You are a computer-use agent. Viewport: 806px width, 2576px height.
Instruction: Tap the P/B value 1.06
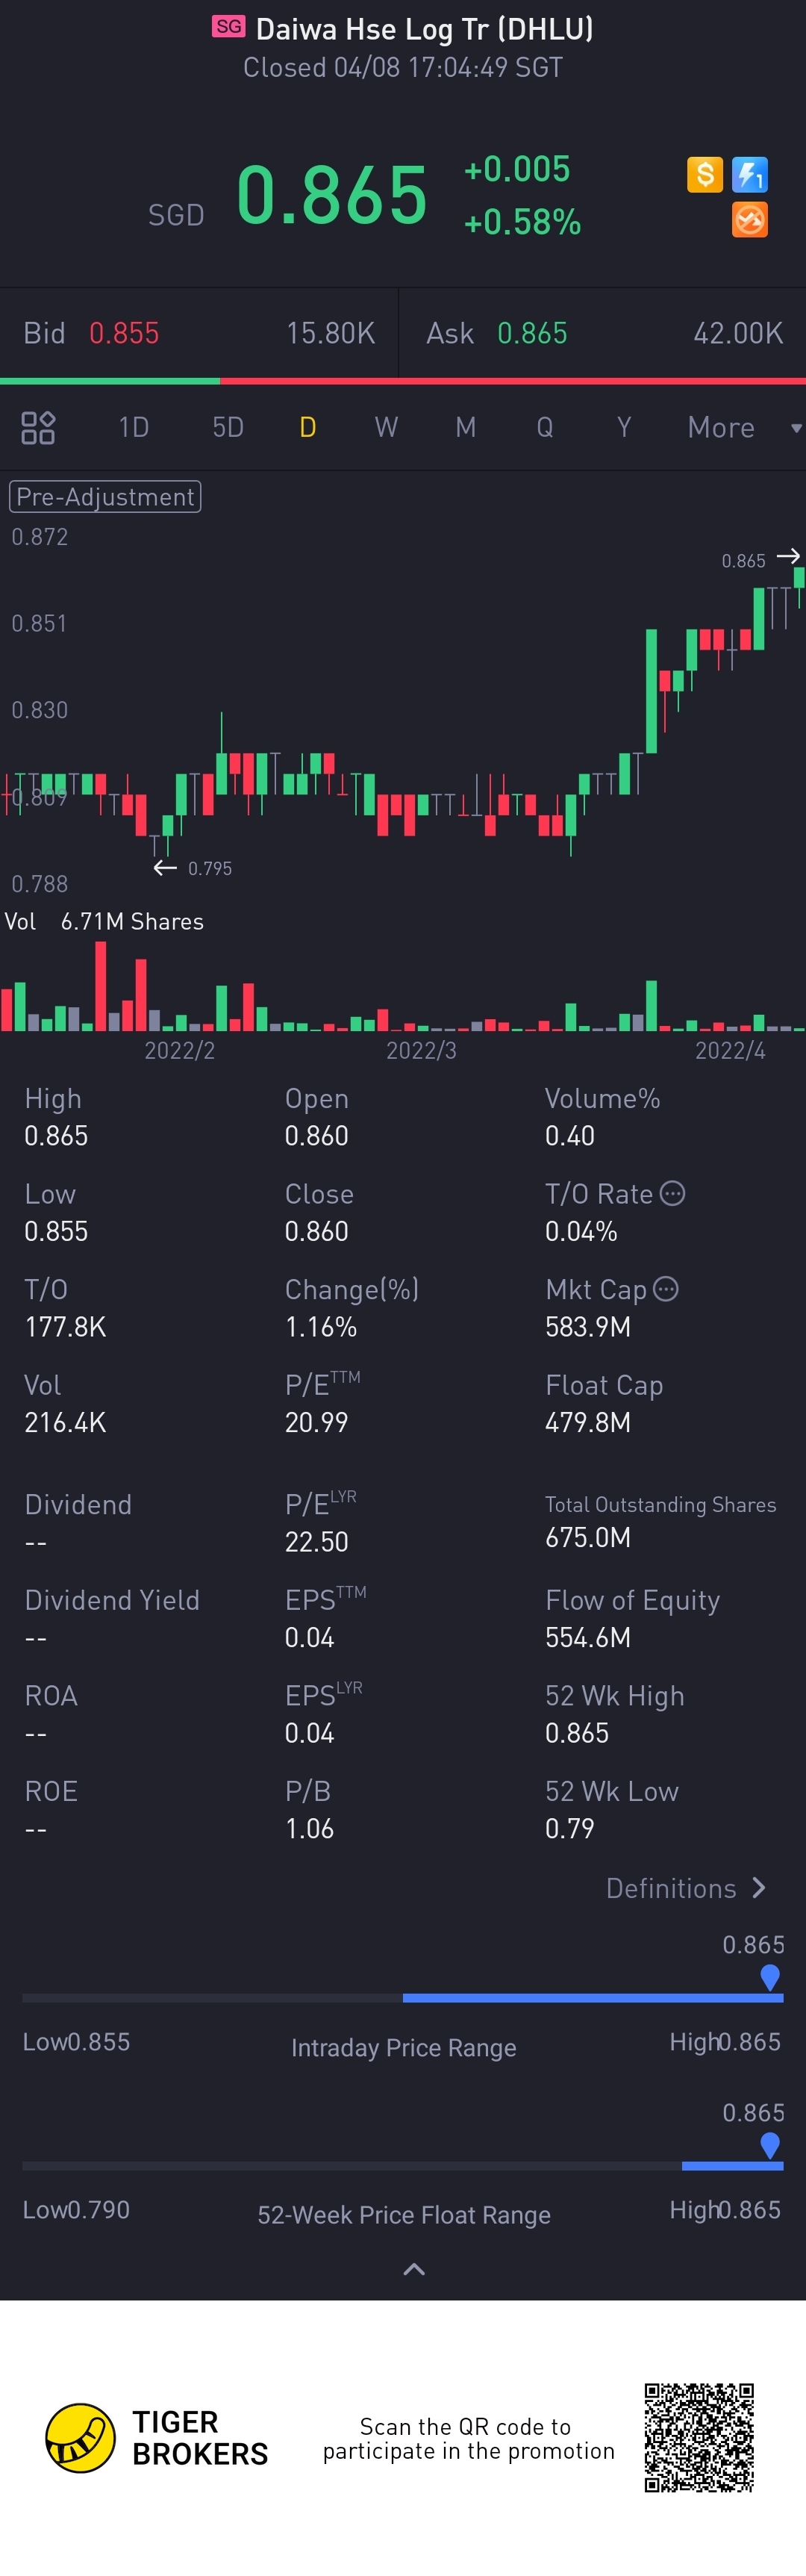[x=309, y=1828]
